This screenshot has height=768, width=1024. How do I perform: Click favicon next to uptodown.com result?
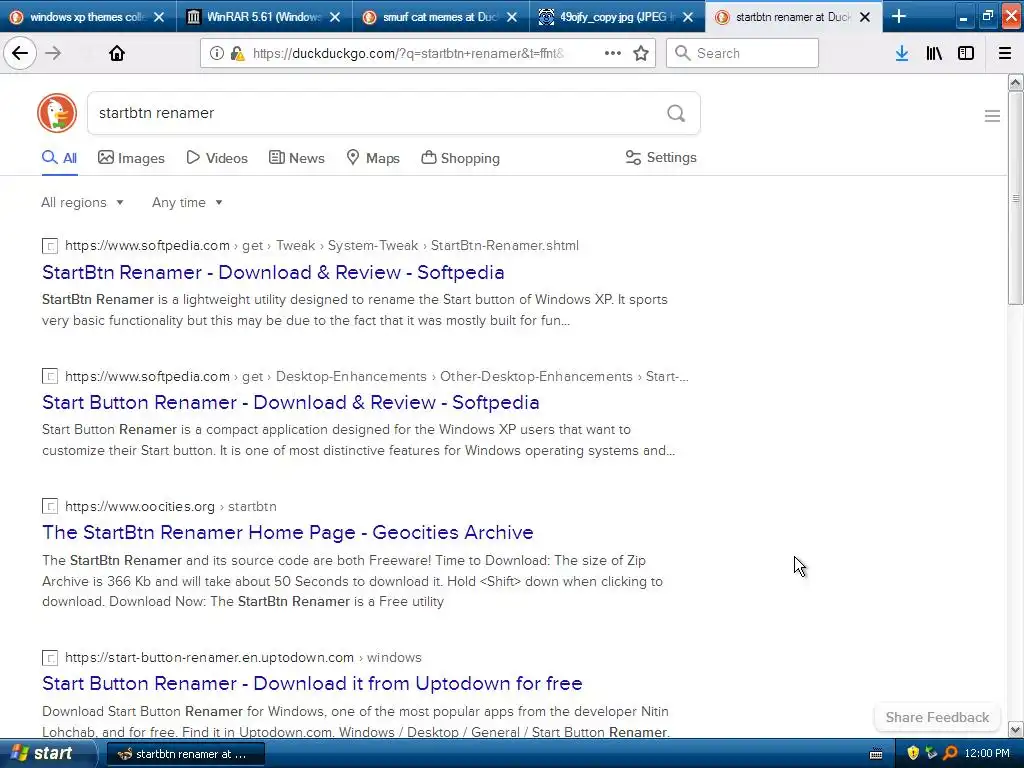click(50, 658)
